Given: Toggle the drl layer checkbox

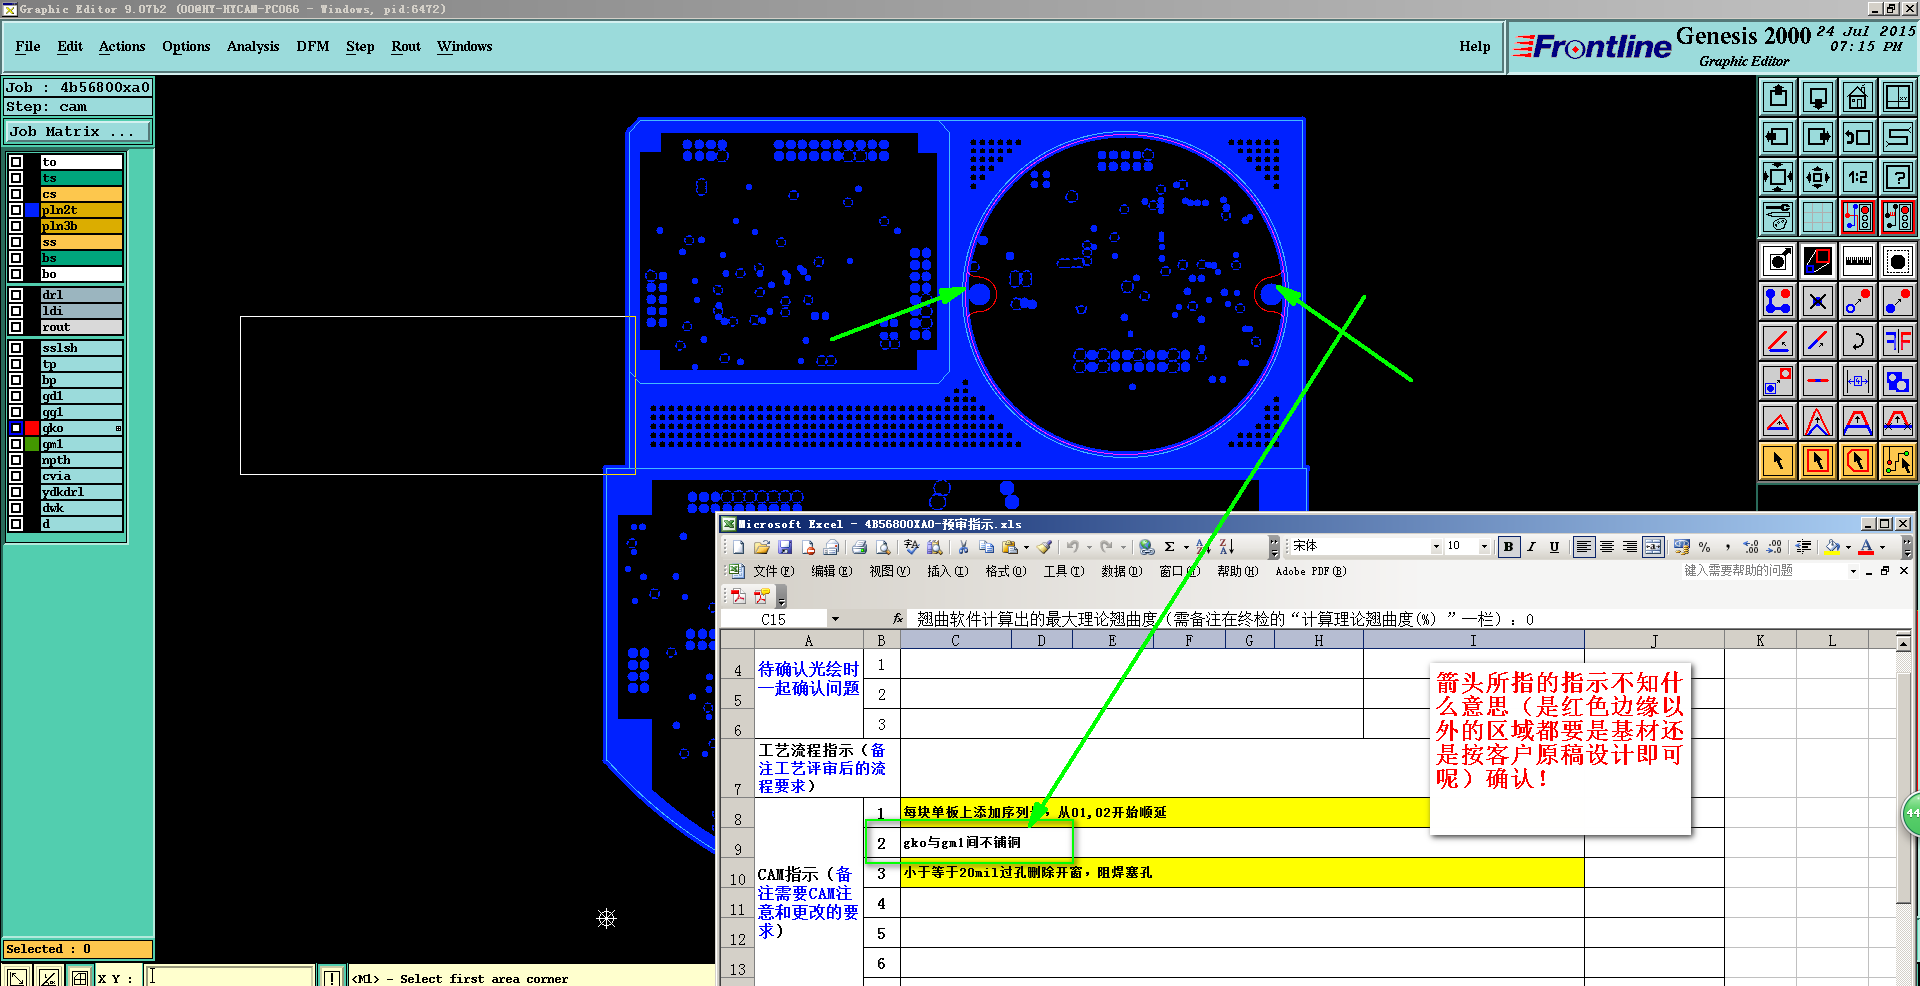Looking at the screenshot, I should click(16, 295).
